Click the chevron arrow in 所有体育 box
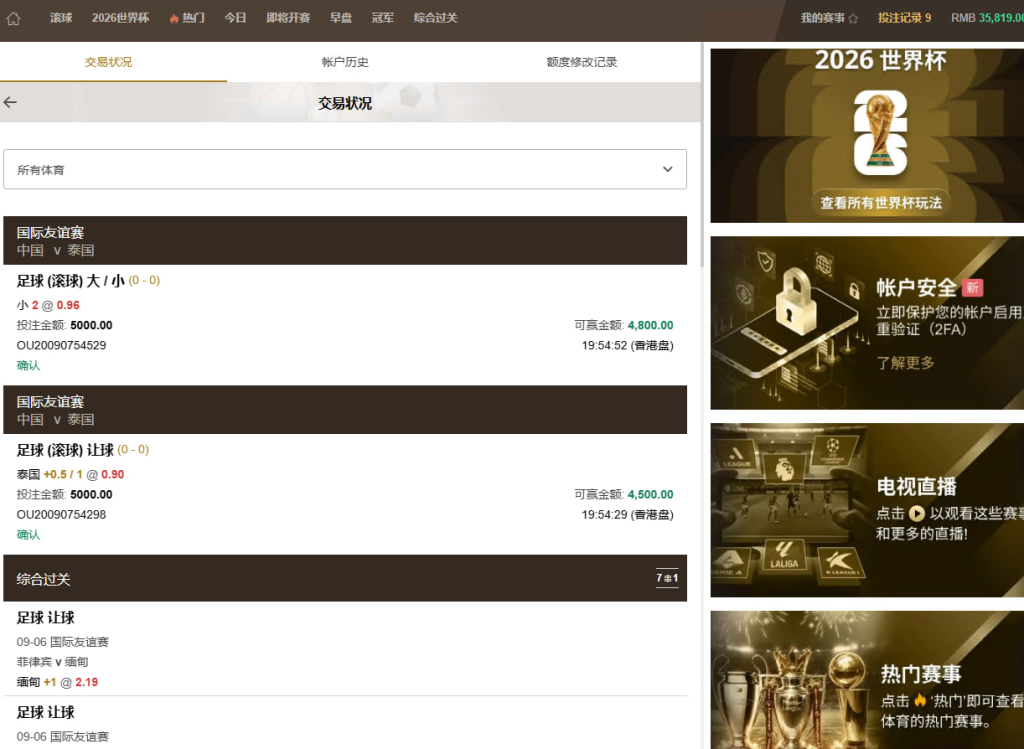Screen dimensions: 1024x749 tap(667, 169)
